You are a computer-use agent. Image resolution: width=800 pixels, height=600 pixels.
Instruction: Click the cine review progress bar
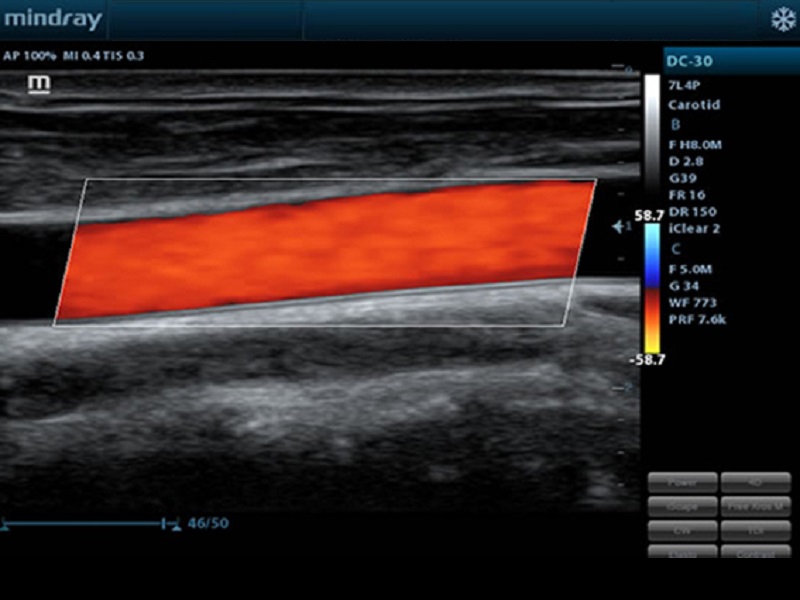point(90,522)
